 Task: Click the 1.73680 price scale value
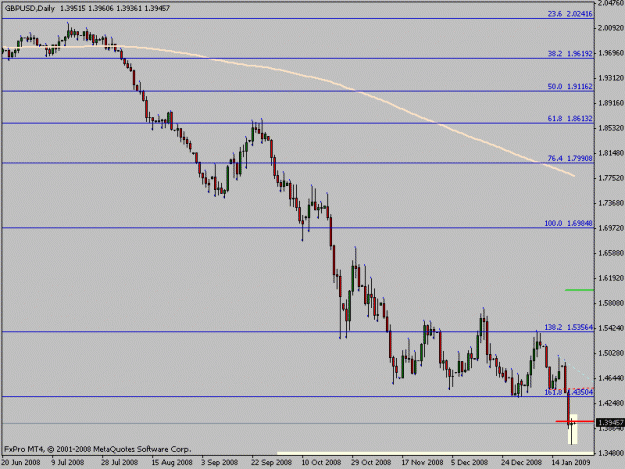[611, 203]
